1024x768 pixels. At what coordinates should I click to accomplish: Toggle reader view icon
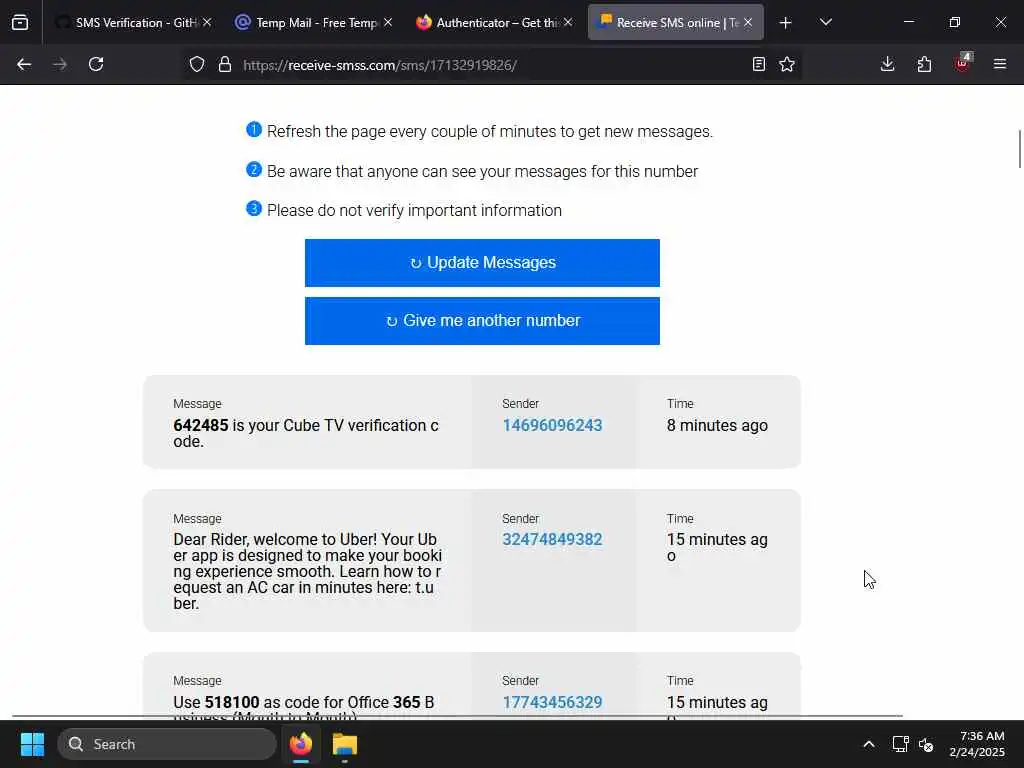(x=759, y=65)
